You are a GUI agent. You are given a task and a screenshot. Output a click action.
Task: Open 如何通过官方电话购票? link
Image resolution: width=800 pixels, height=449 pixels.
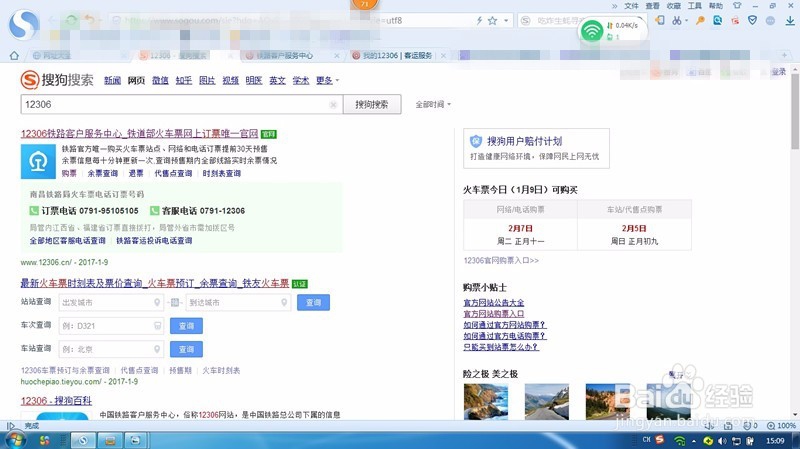(x=504, y=336)
